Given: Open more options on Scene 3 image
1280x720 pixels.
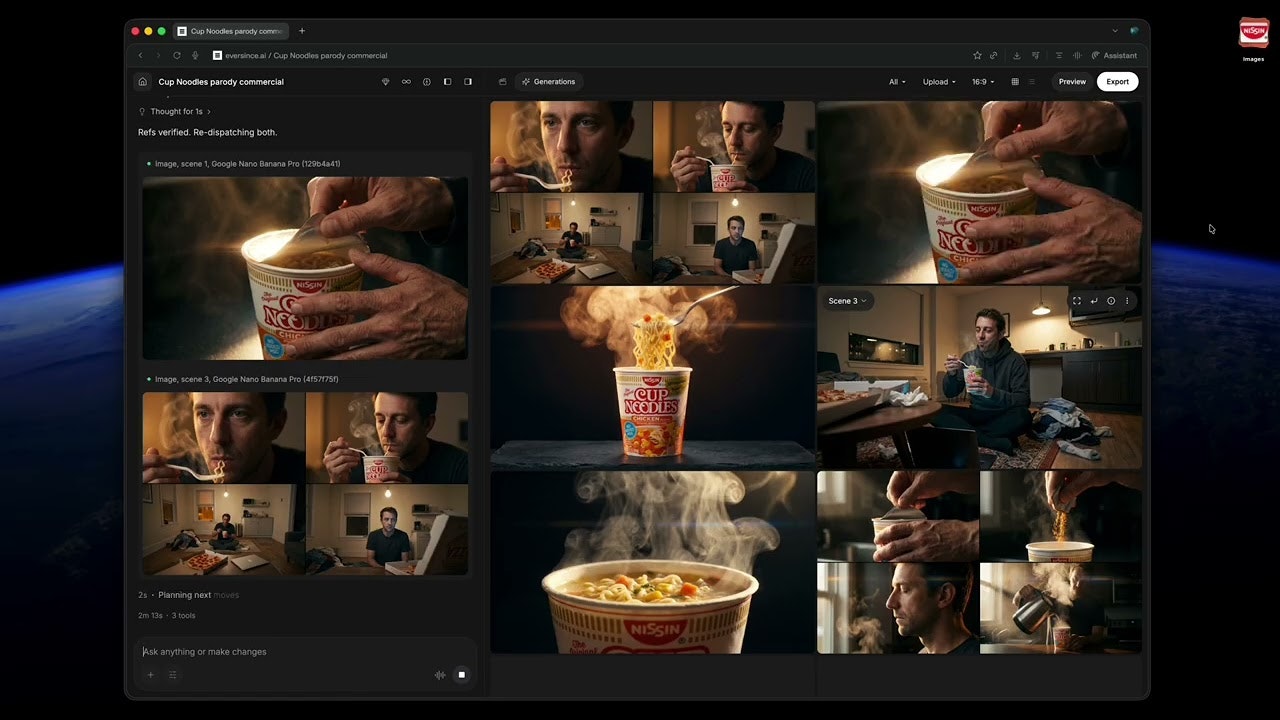Looking at the screenshot, I should pyautogui.click(x=1127, y=301).
